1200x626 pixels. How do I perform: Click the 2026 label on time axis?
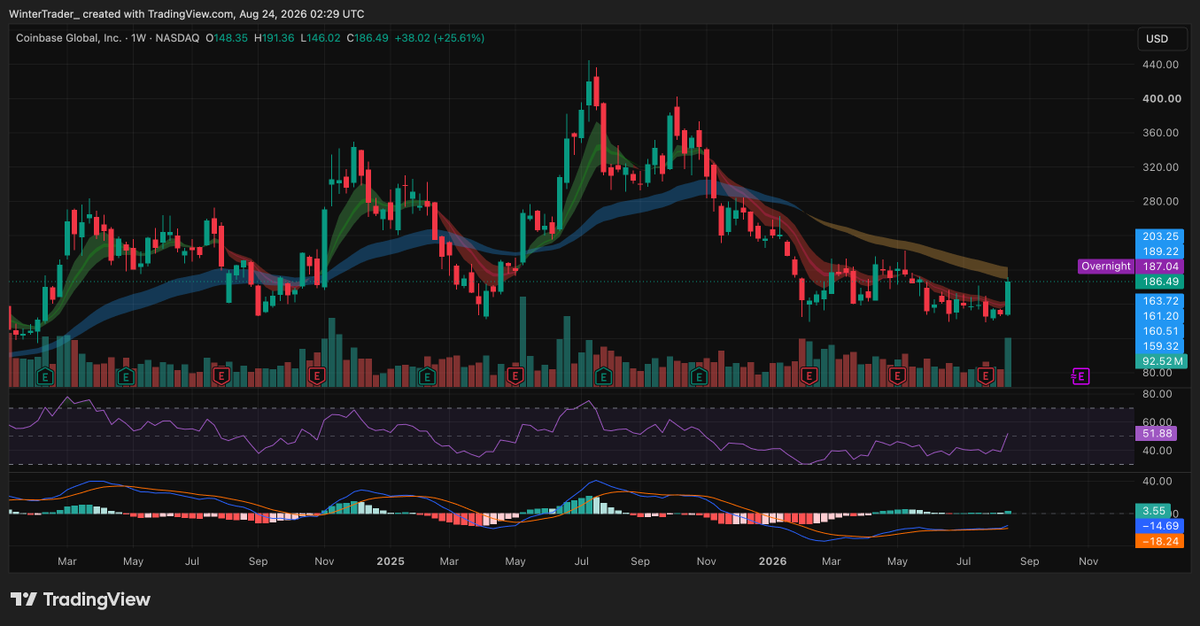point(772,561)
